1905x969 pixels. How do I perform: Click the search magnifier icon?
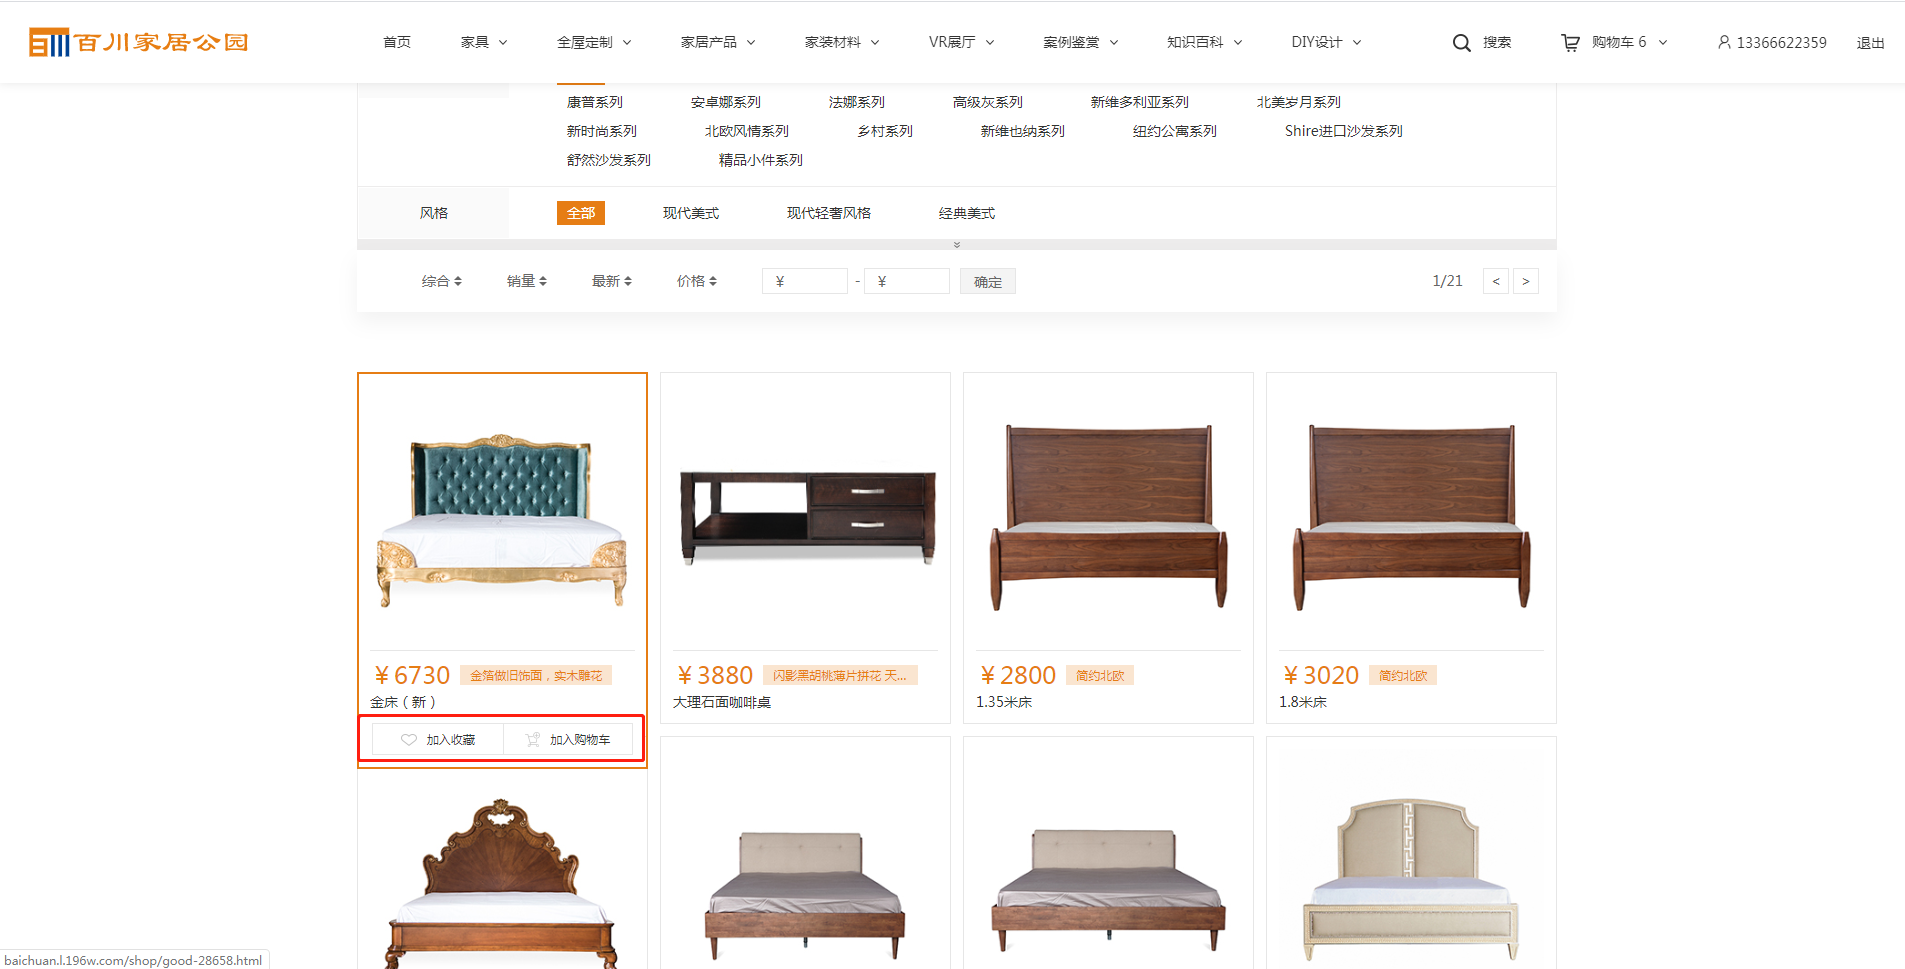(x=1461, y=43)
